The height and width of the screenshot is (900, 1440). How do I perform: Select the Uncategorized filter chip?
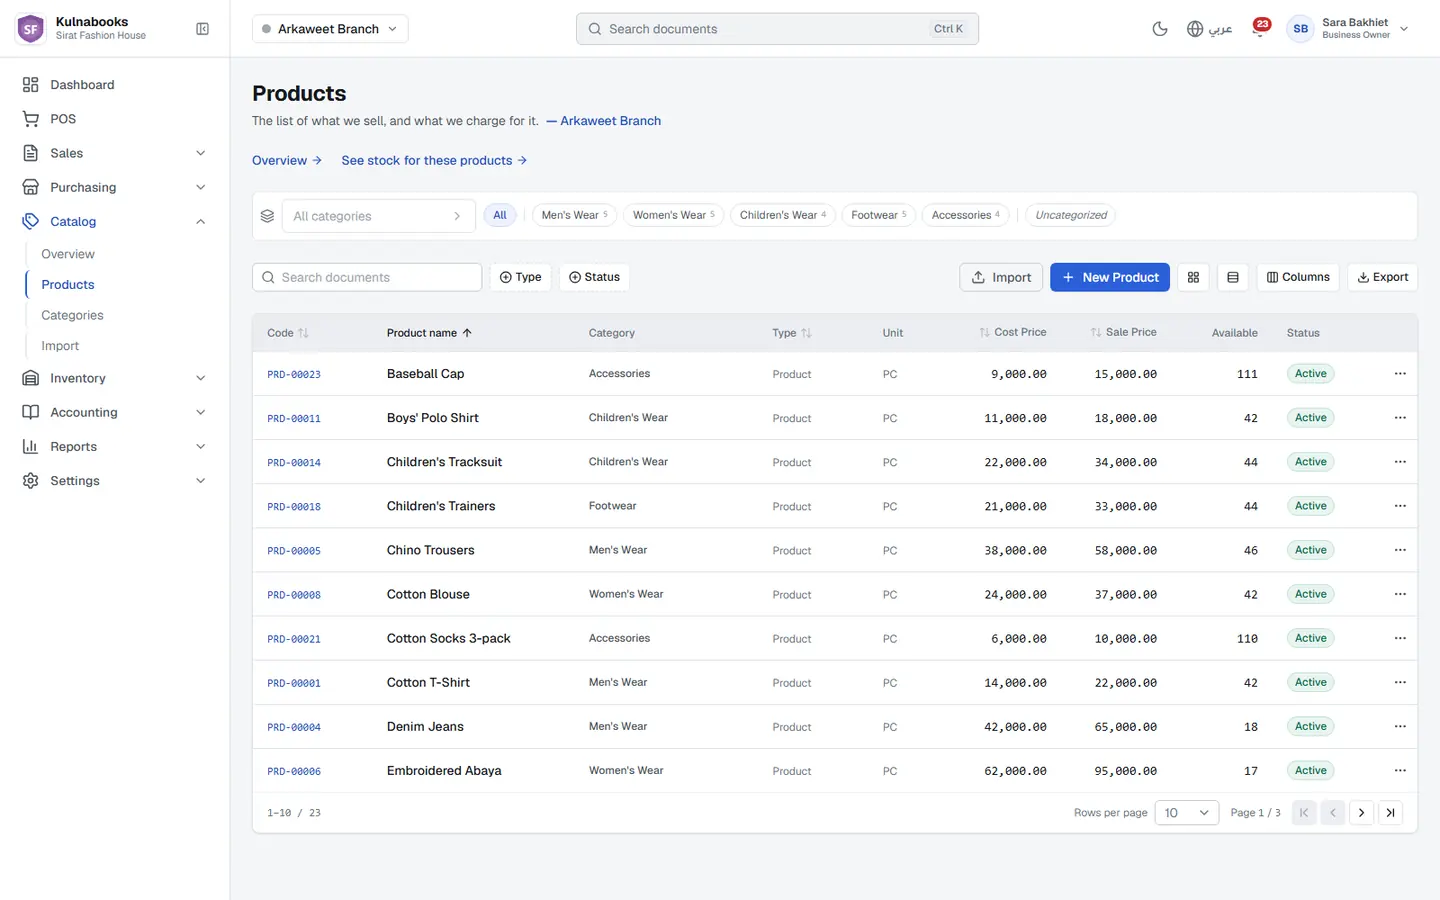[x=1071, y=215]
